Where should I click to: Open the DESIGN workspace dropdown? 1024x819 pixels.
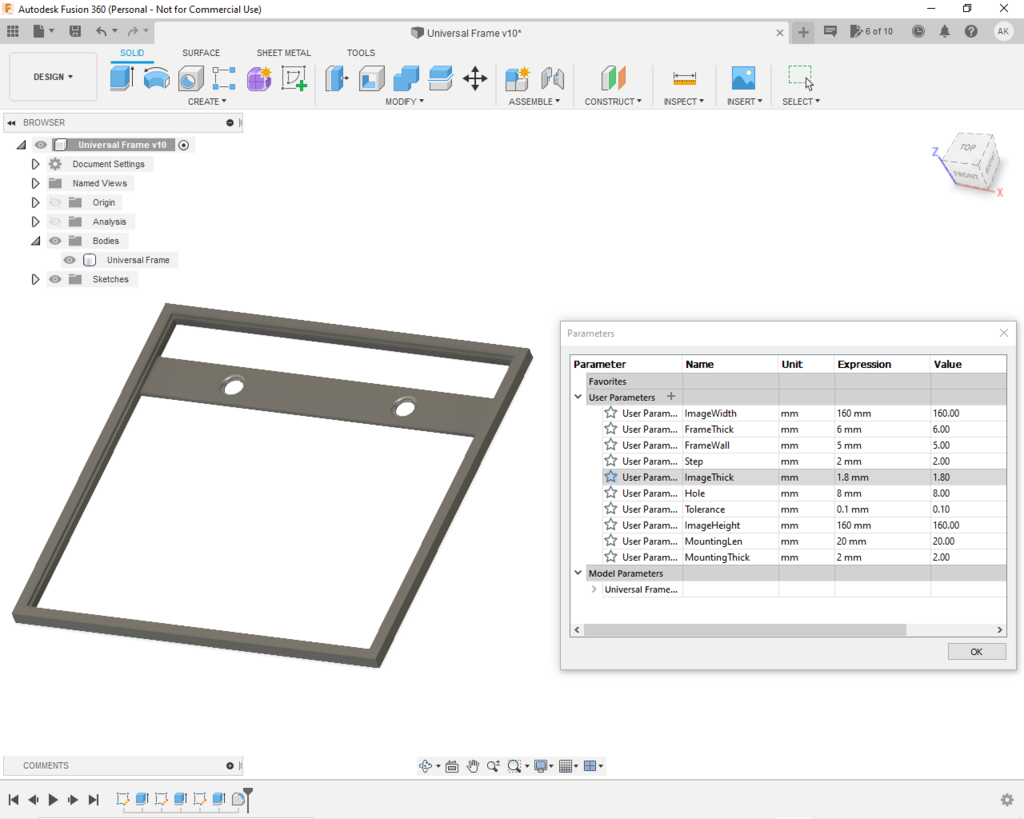coord(53,77)
